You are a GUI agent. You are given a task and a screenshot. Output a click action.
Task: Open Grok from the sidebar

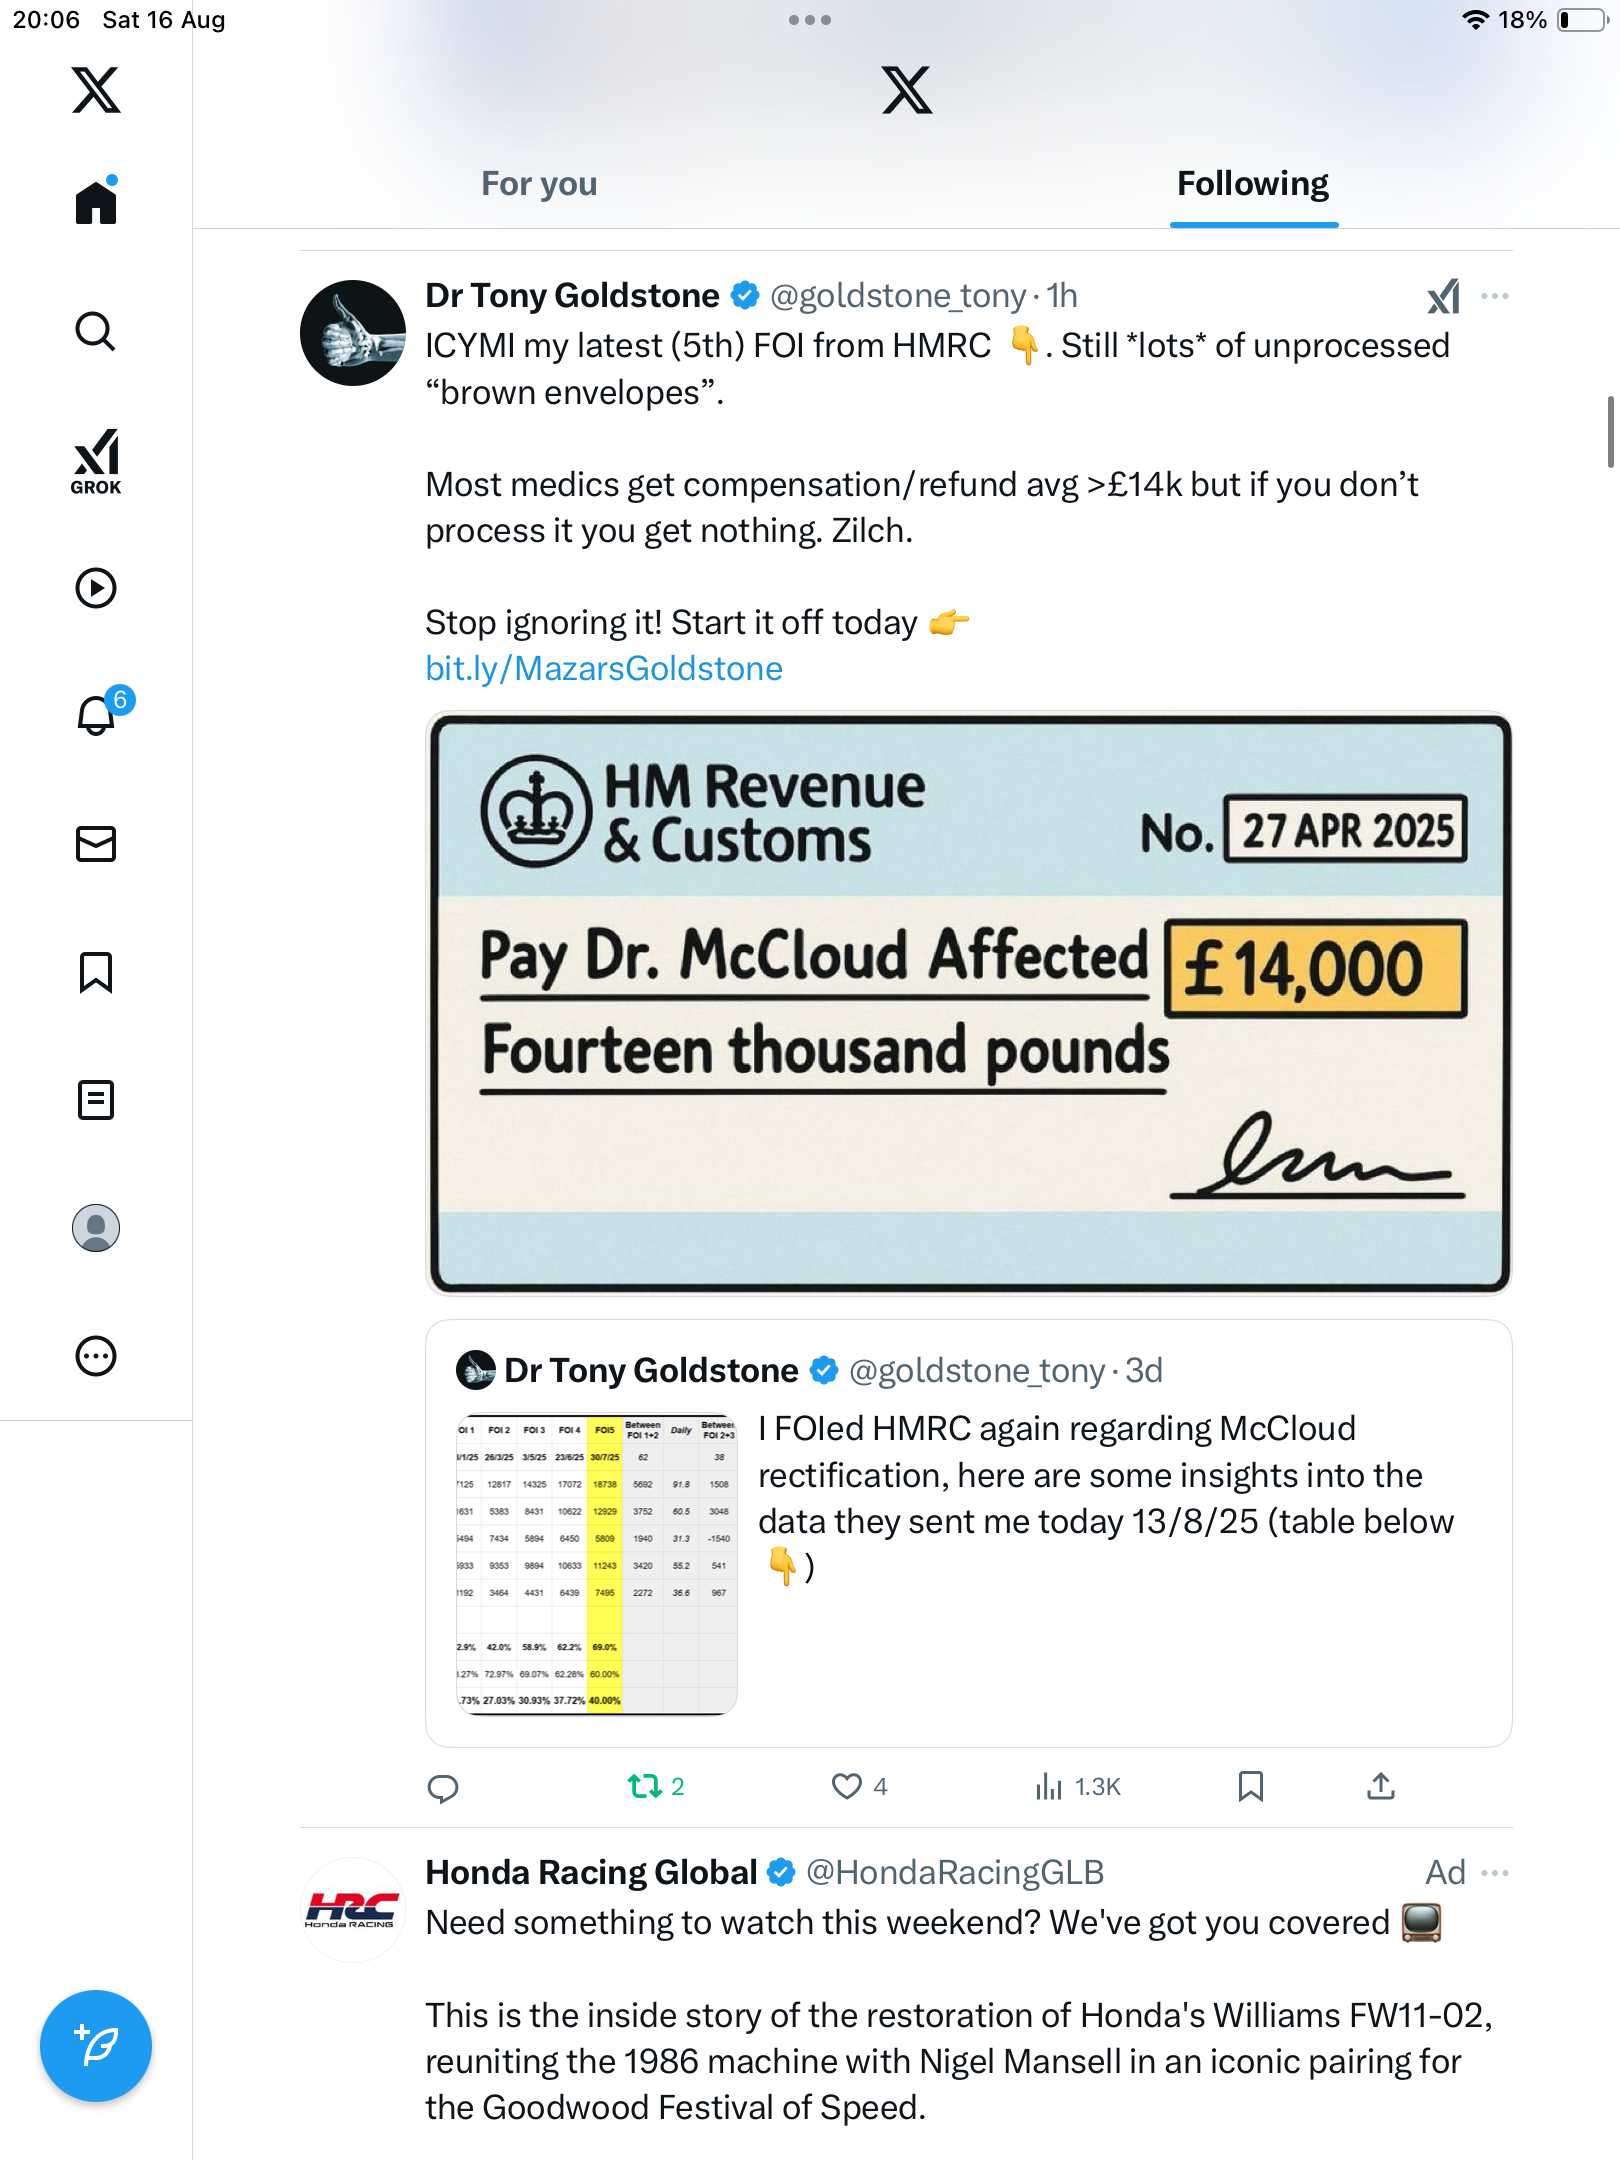[x=96, y=461]
